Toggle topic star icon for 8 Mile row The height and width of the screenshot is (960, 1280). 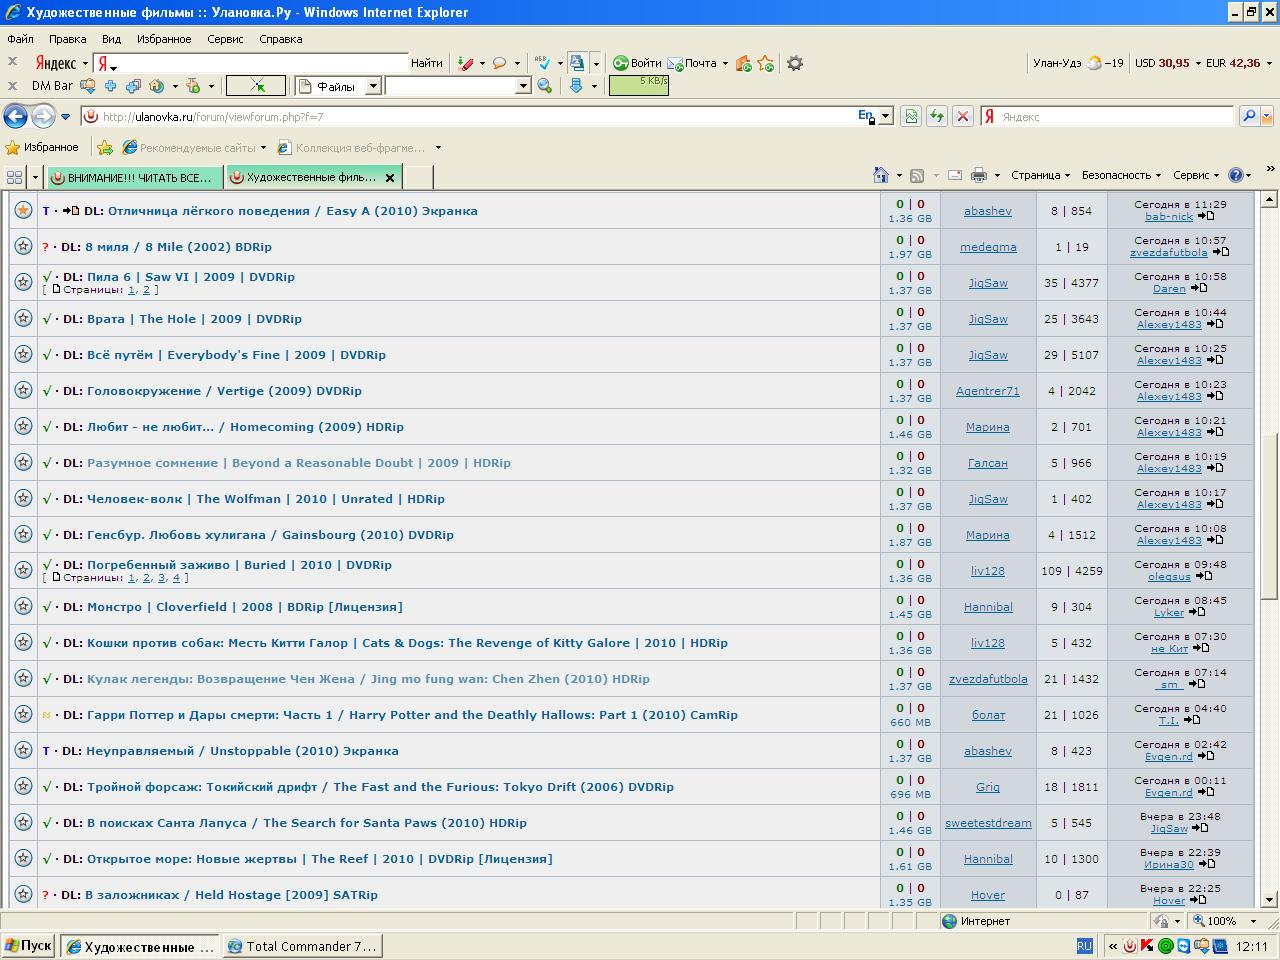point(23,247)
